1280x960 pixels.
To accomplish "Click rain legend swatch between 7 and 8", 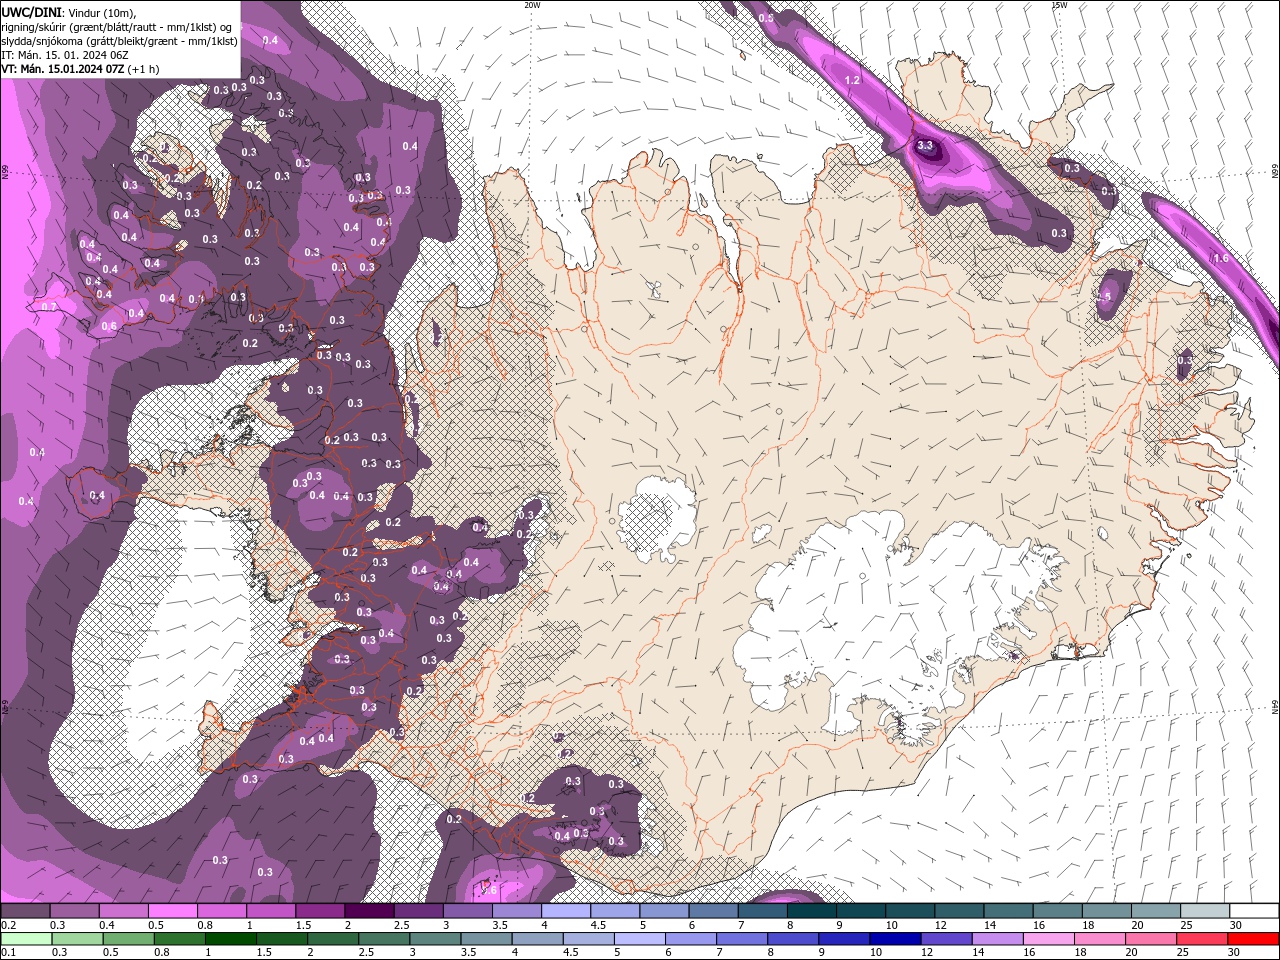I will [742, 939].
